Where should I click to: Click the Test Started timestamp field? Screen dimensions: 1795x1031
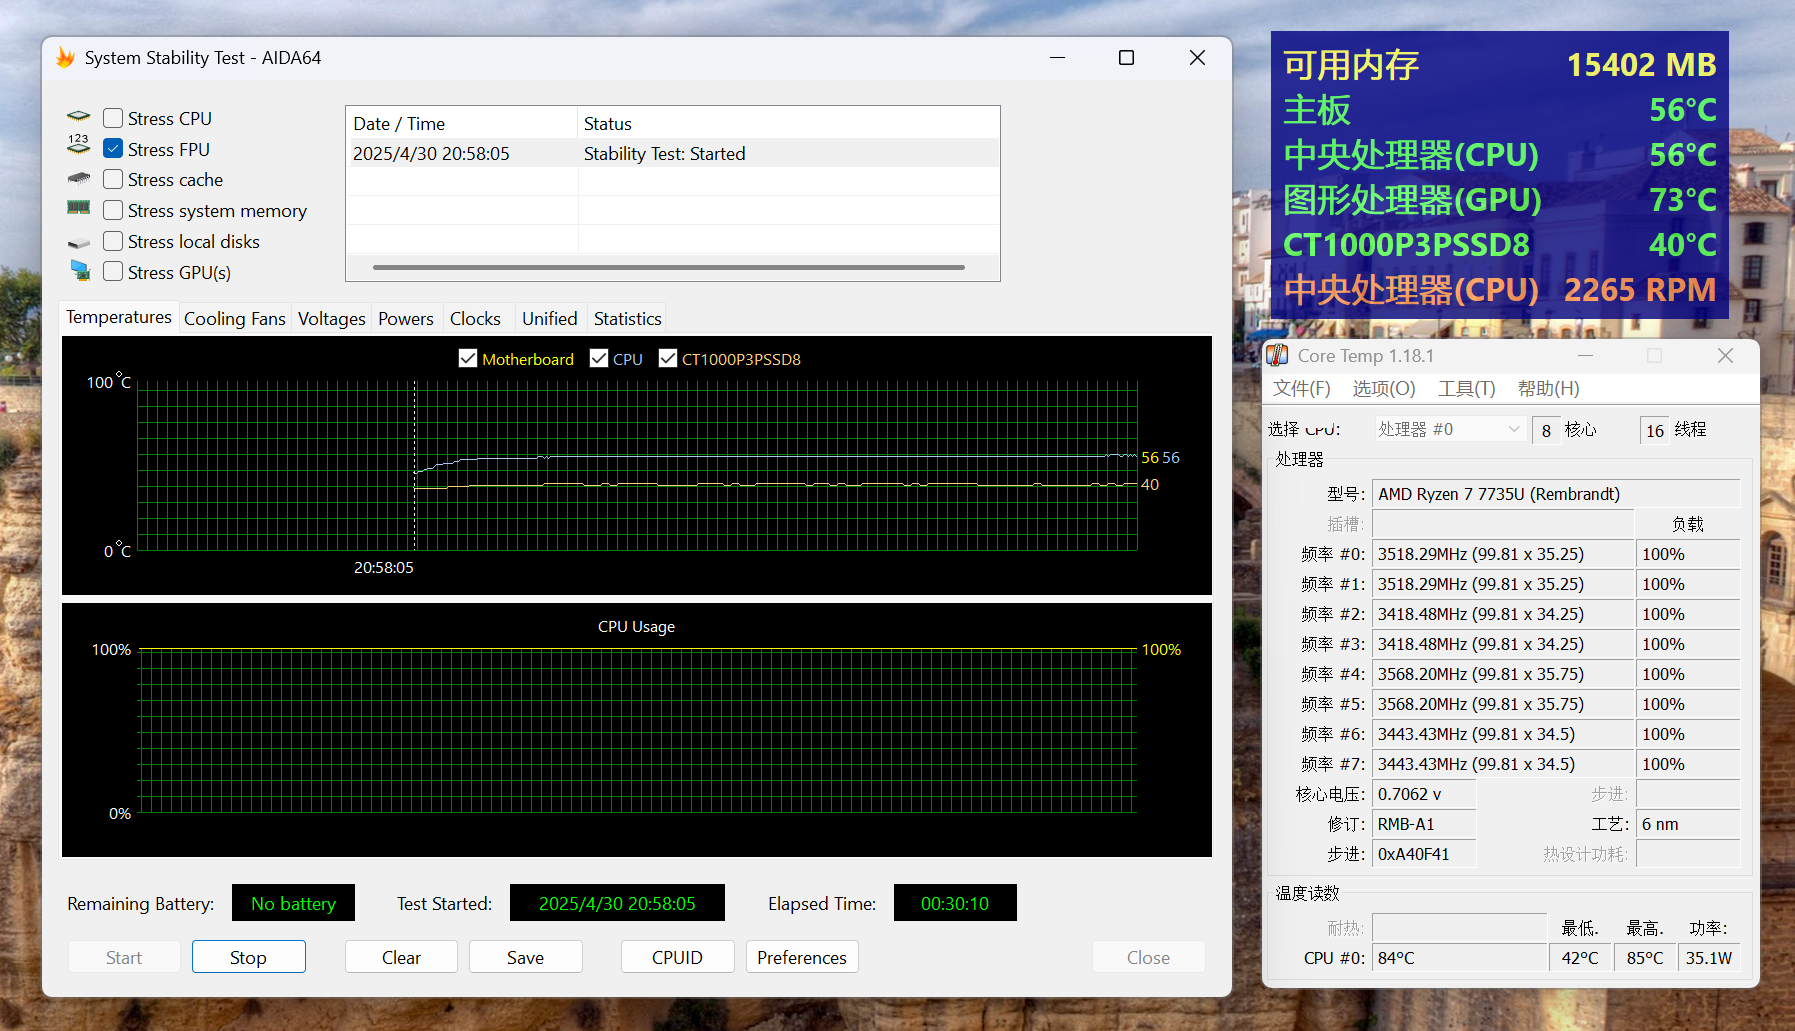click(617, 903)
